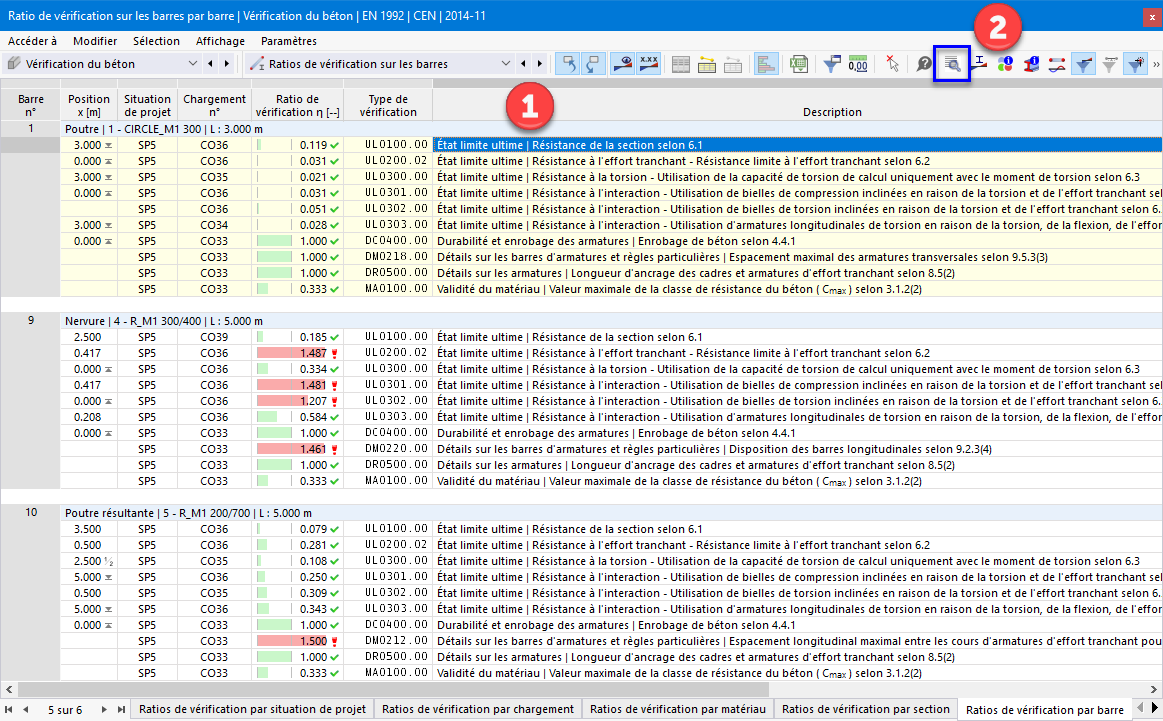The height and width of the screenshot is (721, 1163).
Task: Click the right arrow of horizontal scrollbar
Action: tap(1154, 689)
